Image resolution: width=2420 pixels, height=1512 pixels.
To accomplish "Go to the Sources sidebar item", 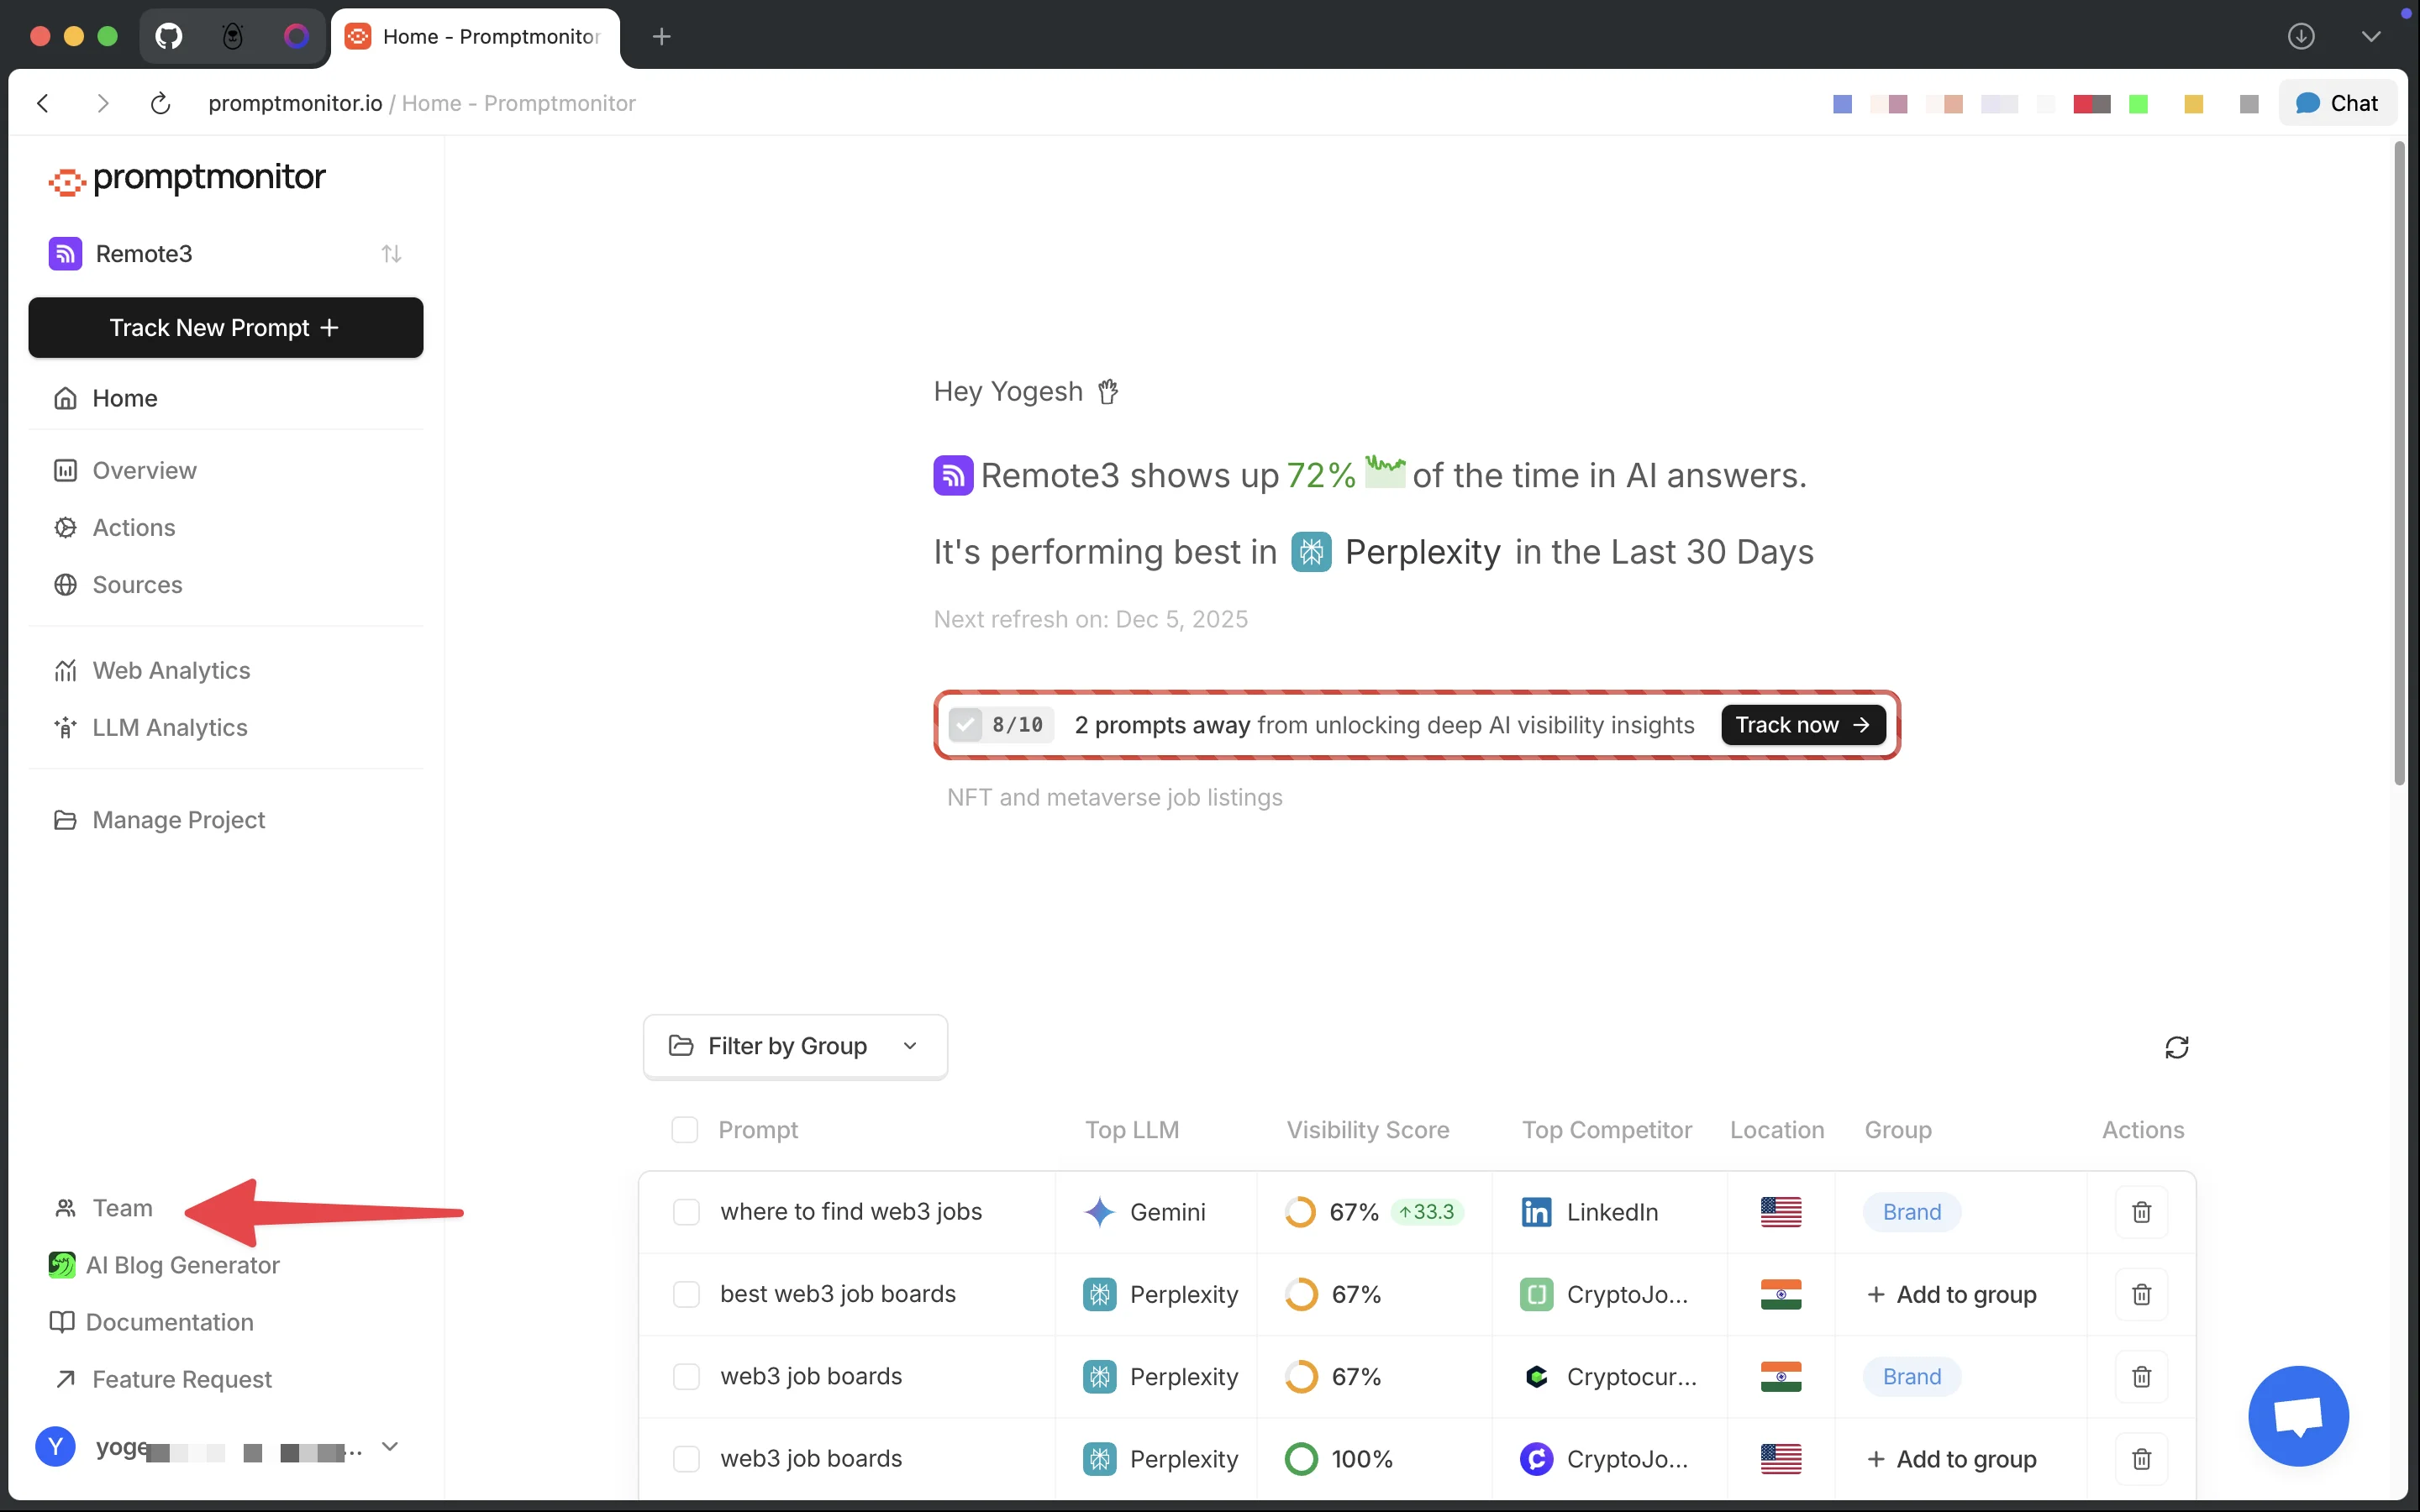I will tap(137, 584).
